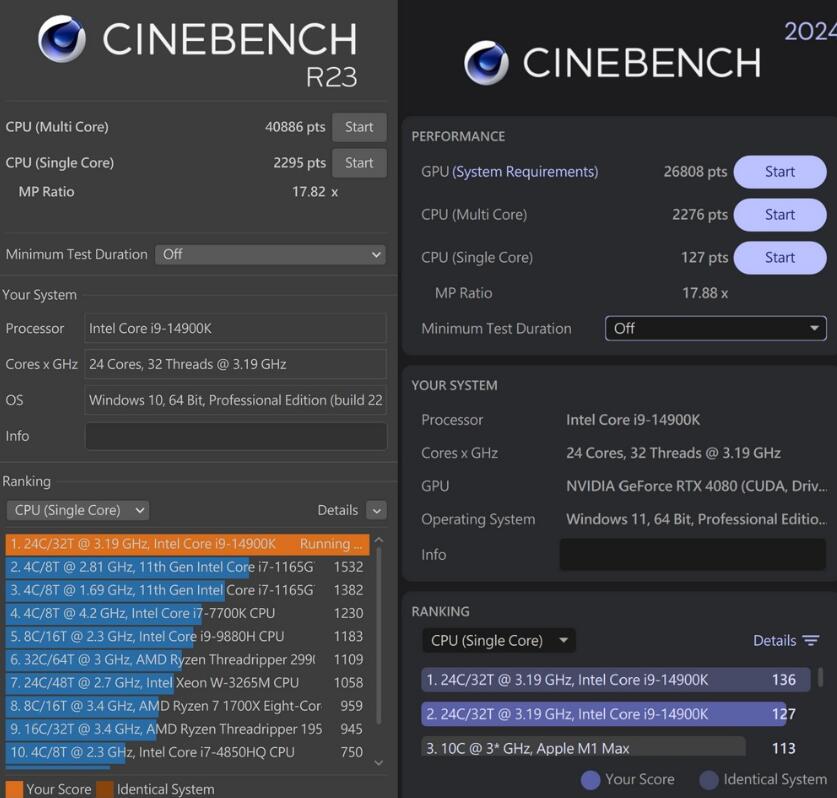Select ranking row Intel Core i7-7700K 1230
This screenshot has height=798, width=837.
[187, 613]
